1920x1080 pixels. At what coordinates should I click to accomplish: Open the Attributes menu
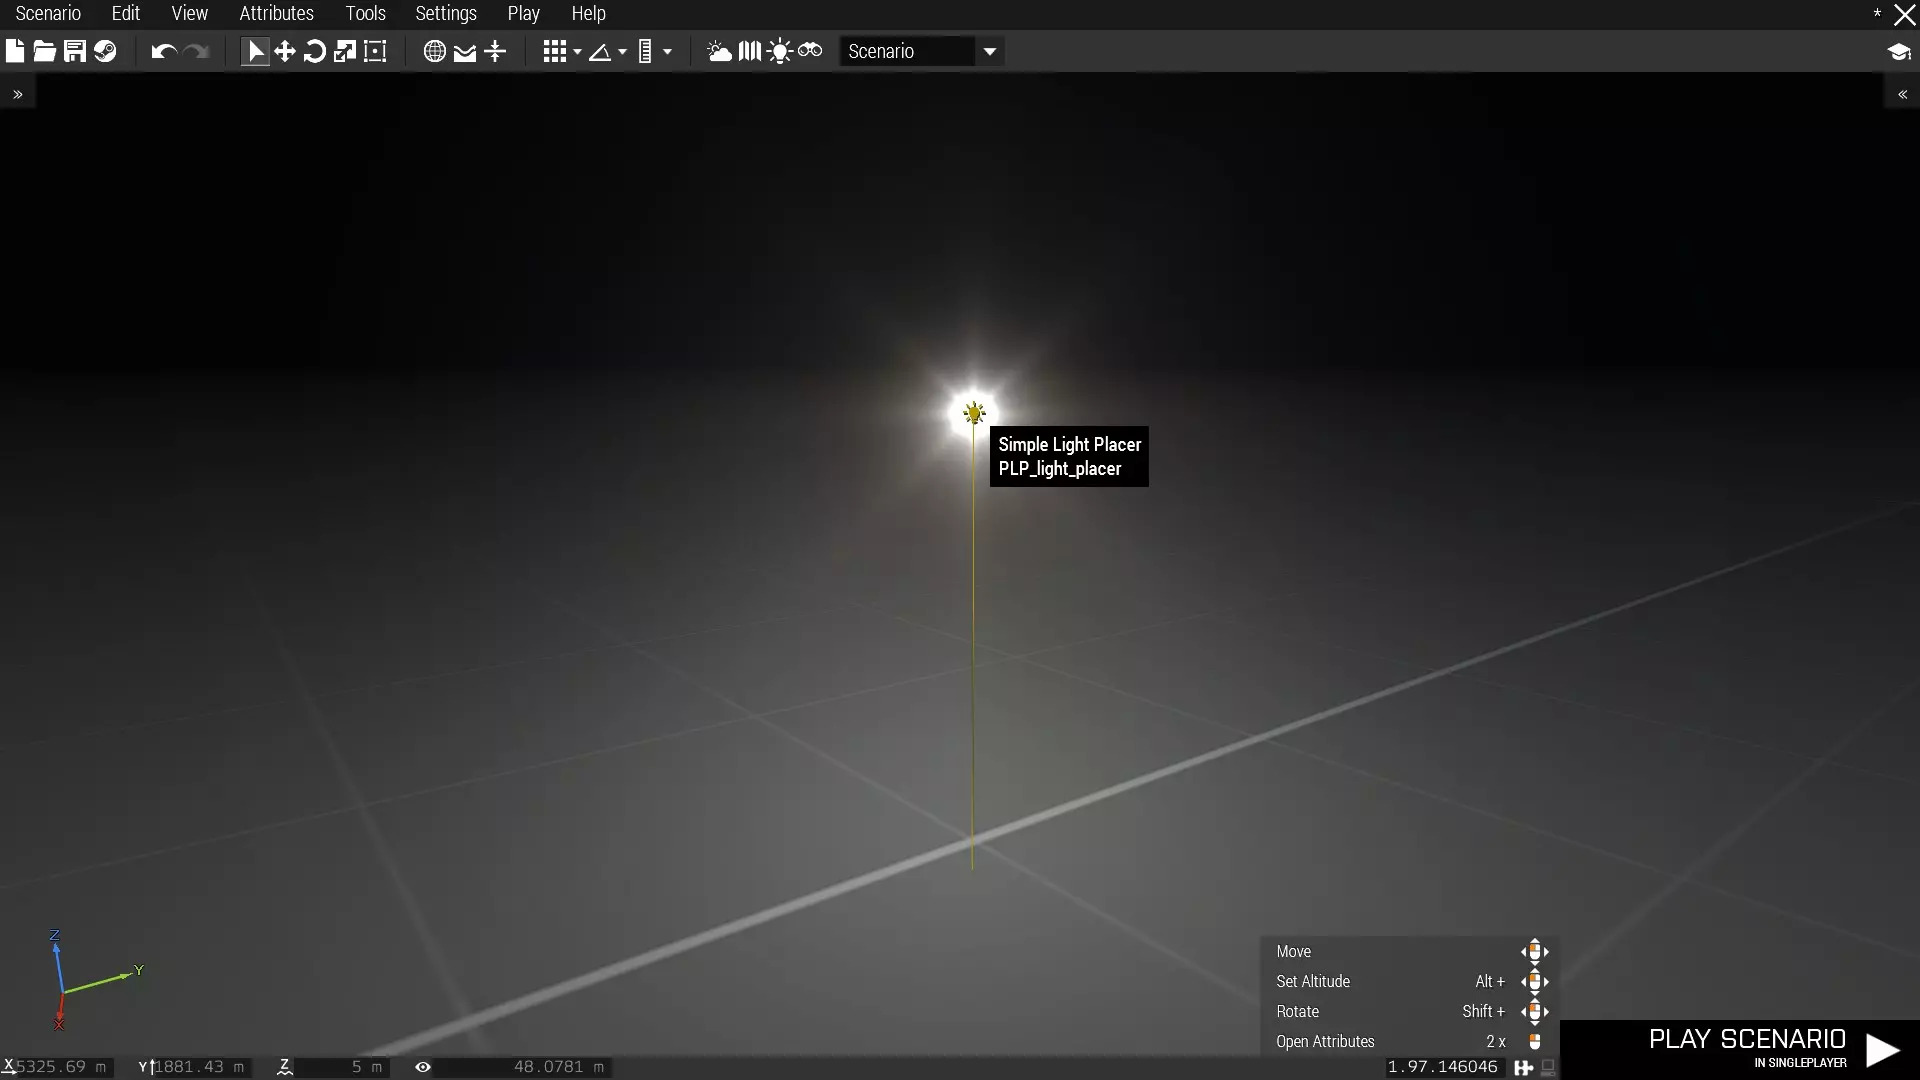276,14
